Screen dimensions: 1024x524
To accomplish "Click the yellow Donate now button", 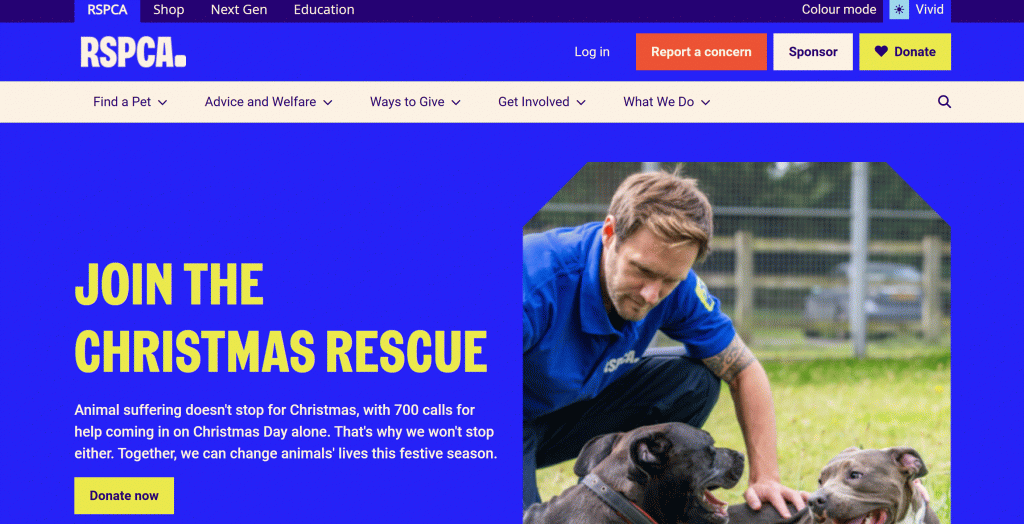I will [x=124, y=495].
